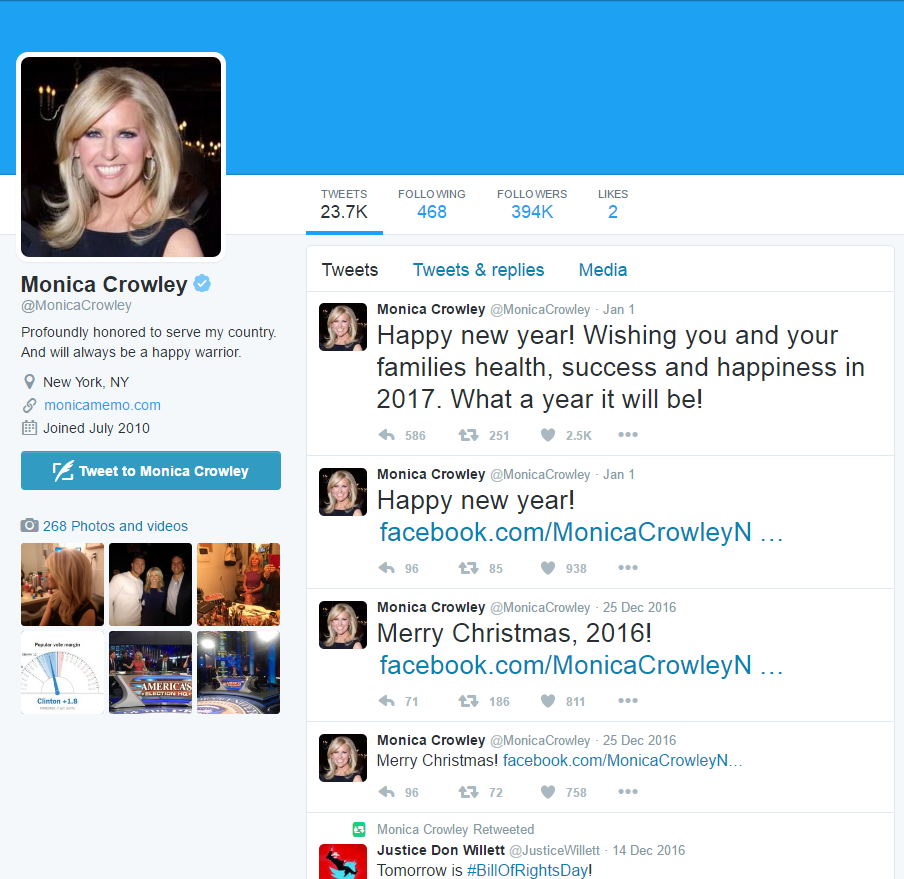This screenshot has height=879, width=904.
Task: Click Tweet to Monica Crowley button
Action: click(x=151, y=470)
